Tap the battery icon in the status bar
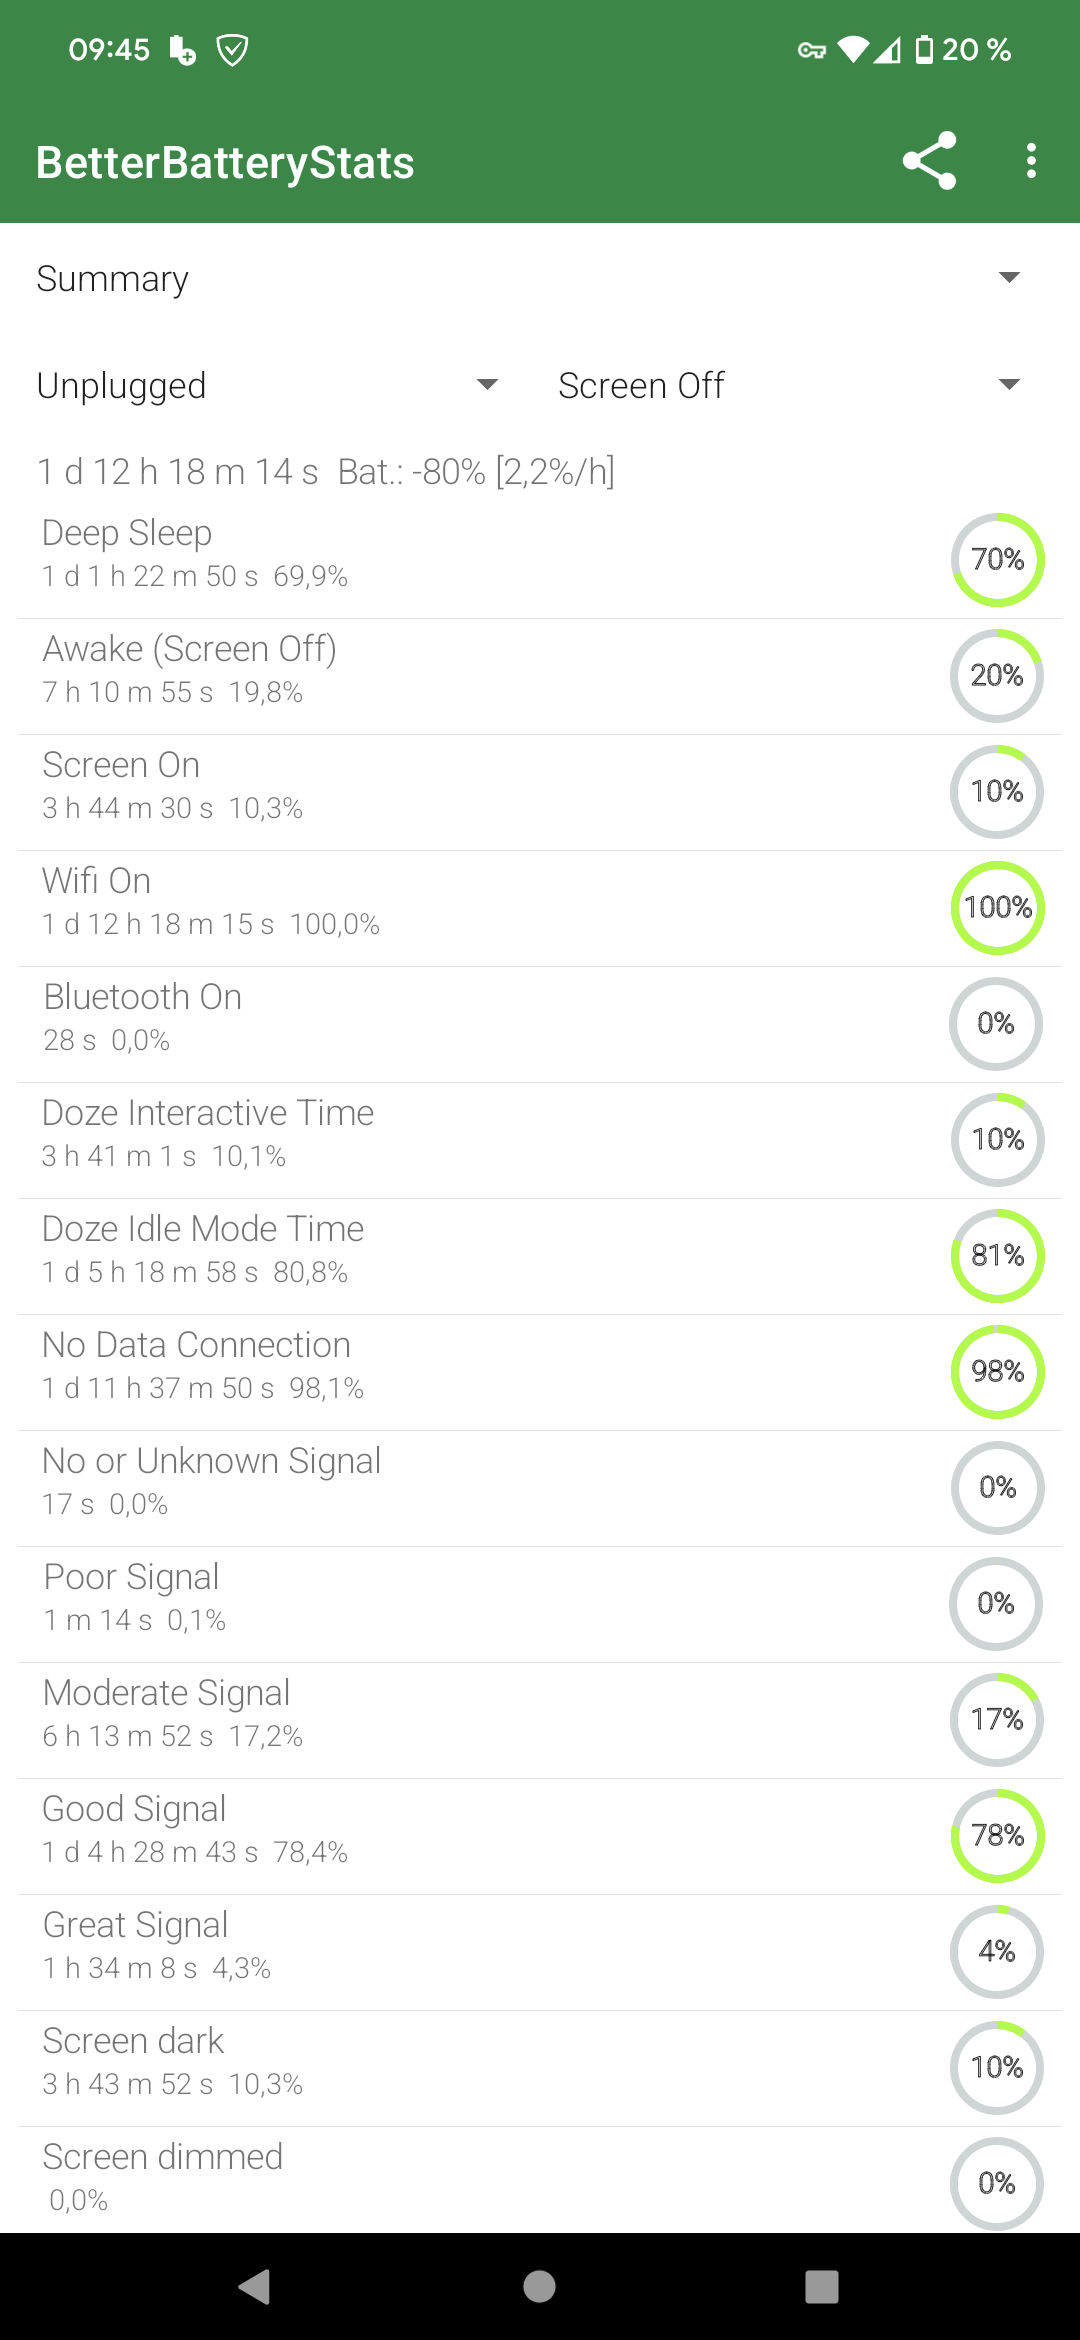Image resolution: width=1080 pixels, height=2340 pixels. tap(924, 49)
